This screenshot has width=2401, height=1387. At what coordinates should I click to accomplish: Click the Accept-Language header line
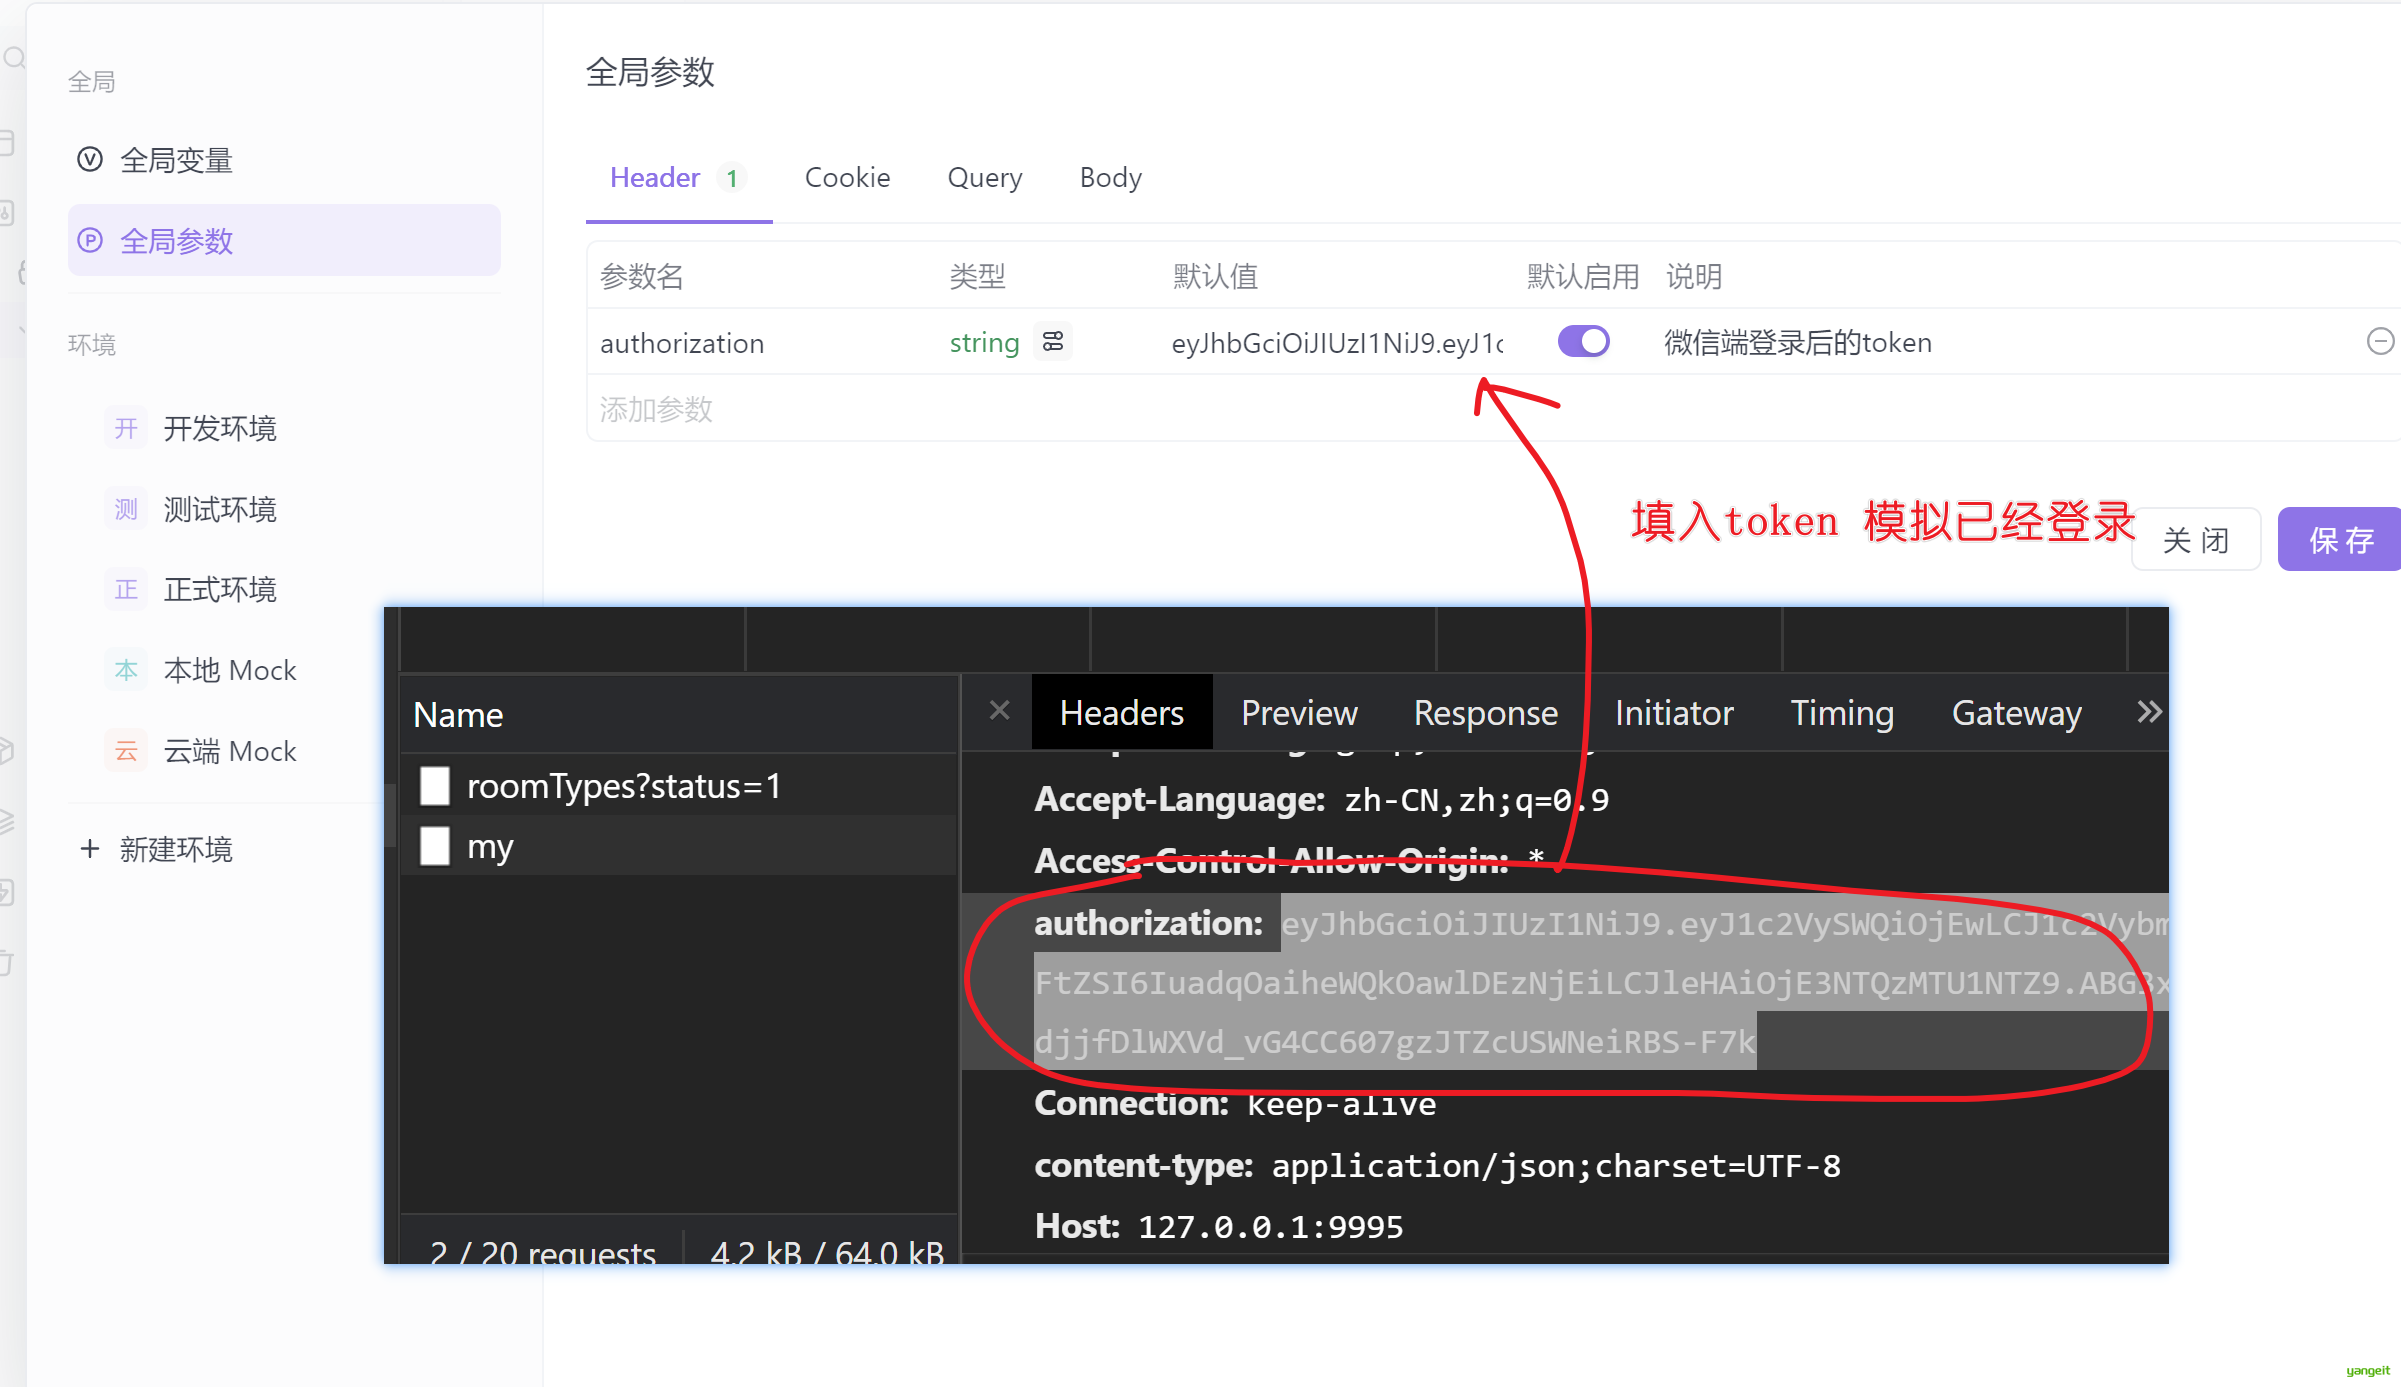click(1322, 800)
